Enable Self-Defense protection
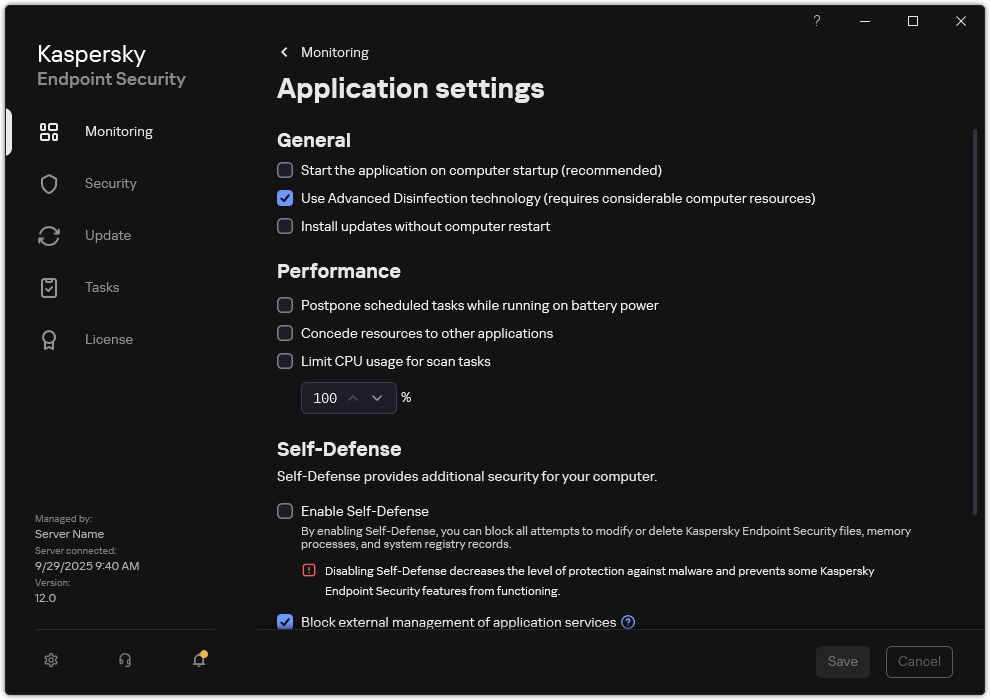 click(285, 511)
